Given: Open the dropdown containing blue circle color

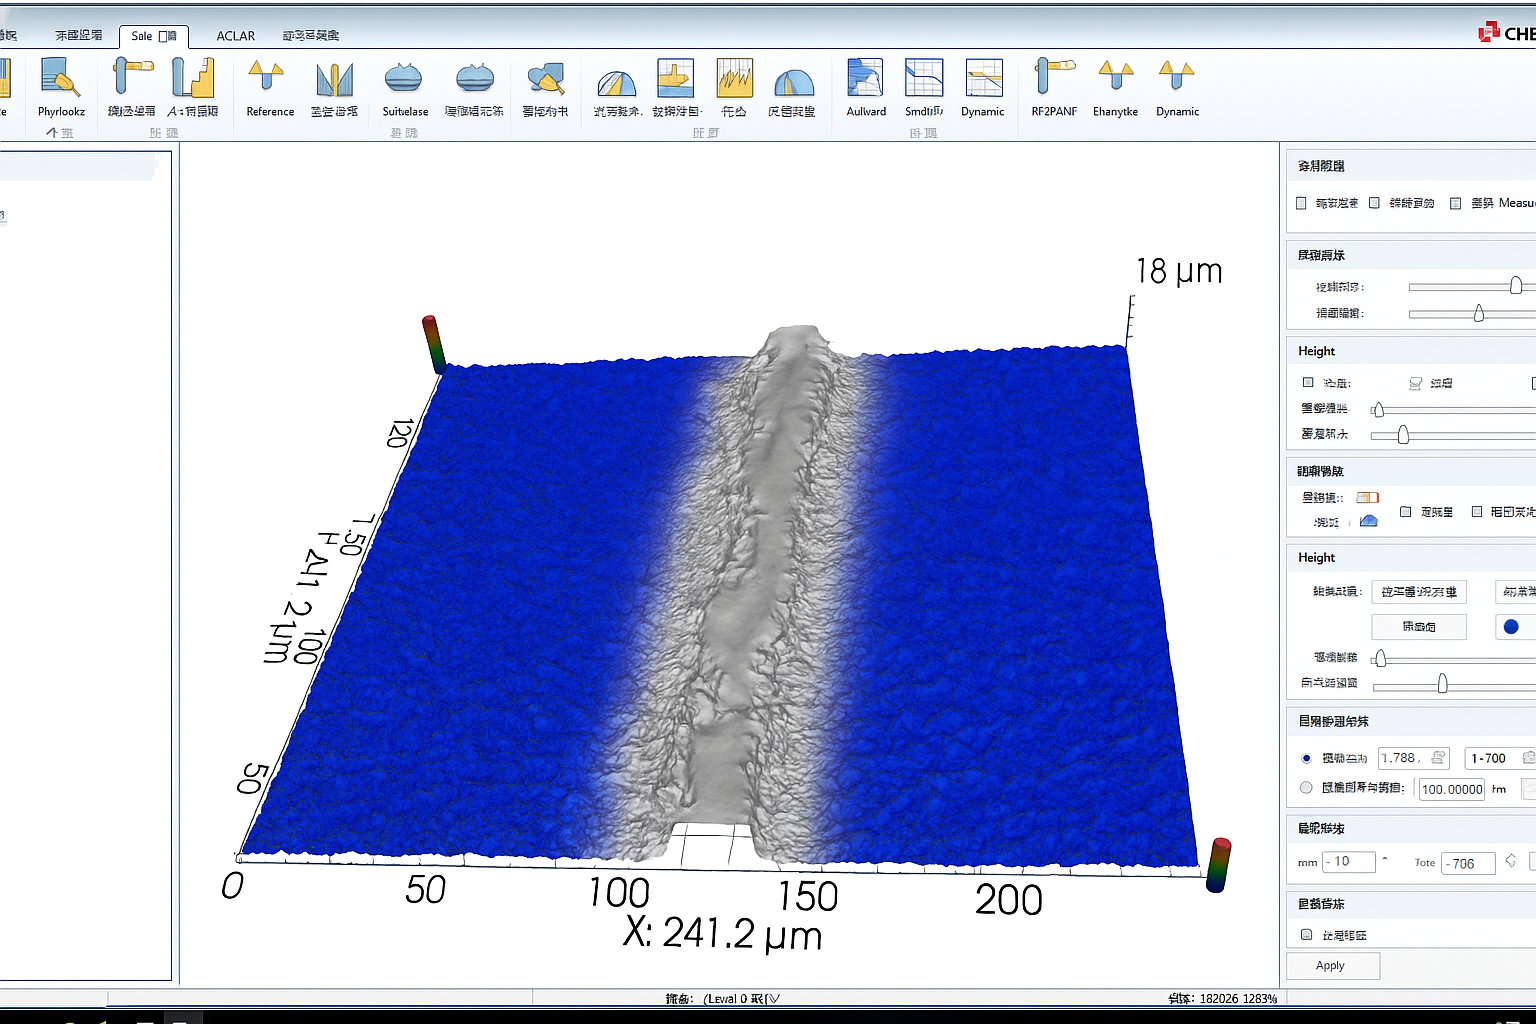Looking at the screenshot, I should [x=1514, y=627].
